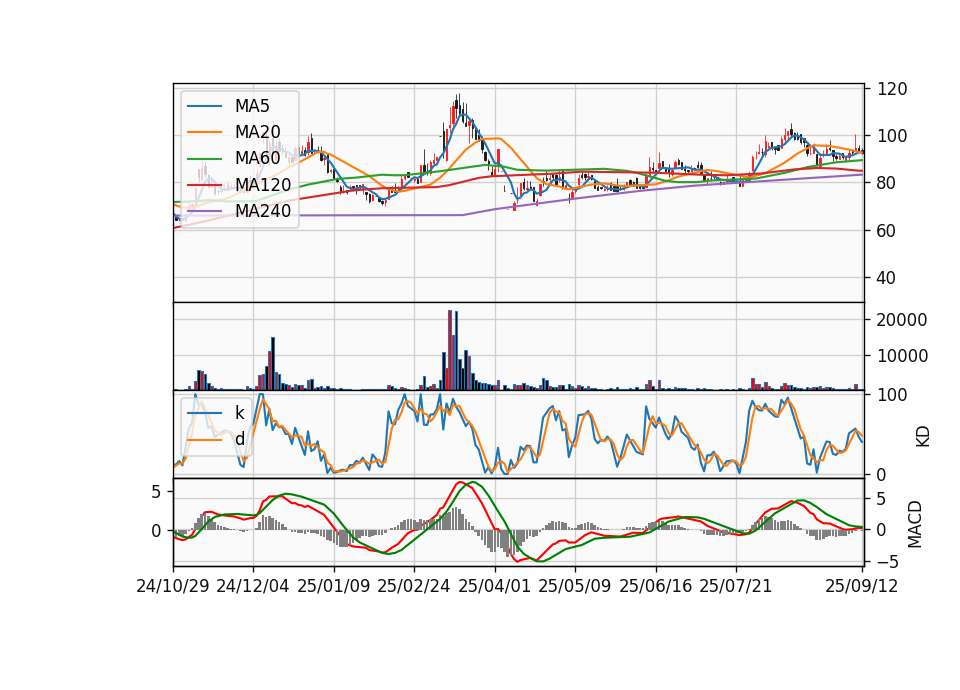
Task: Click the 120 price axis tick
Action: point(892,89)
